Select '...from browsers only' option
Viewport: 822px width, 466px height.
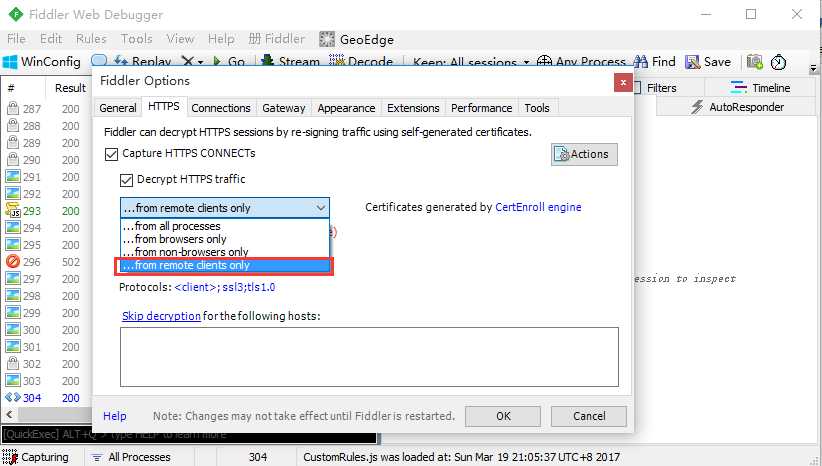click(225, 239)
